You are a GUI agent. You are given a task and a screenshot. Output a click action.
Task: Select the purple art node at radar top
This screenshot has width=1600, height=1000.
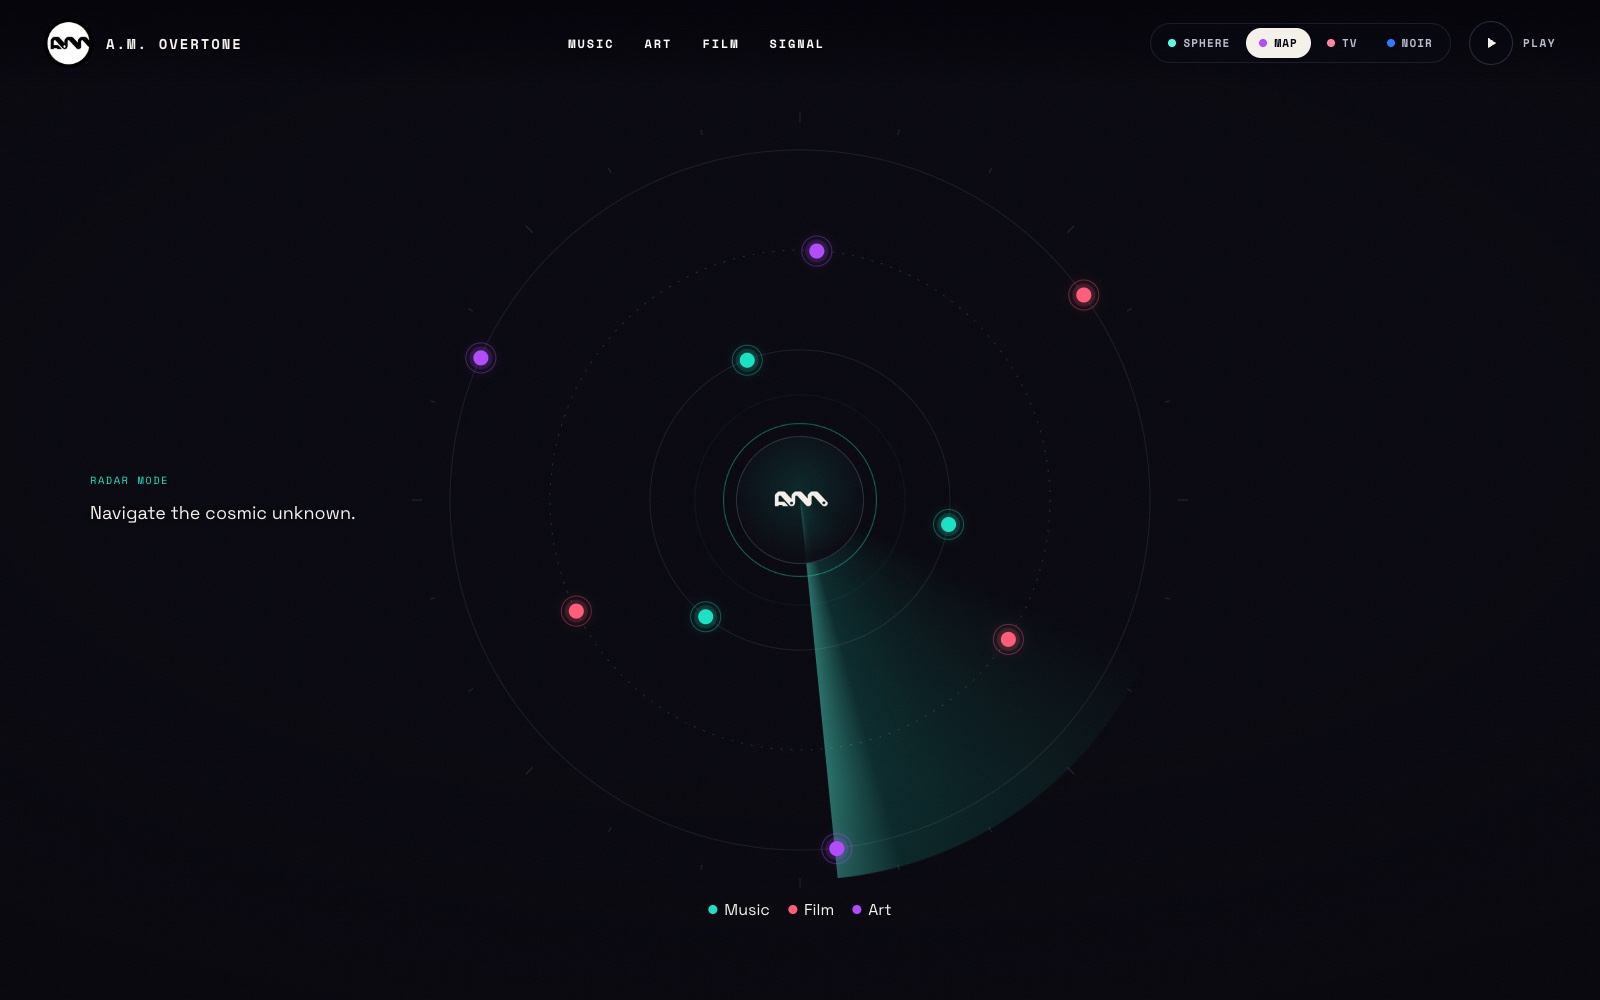point(817,251)
